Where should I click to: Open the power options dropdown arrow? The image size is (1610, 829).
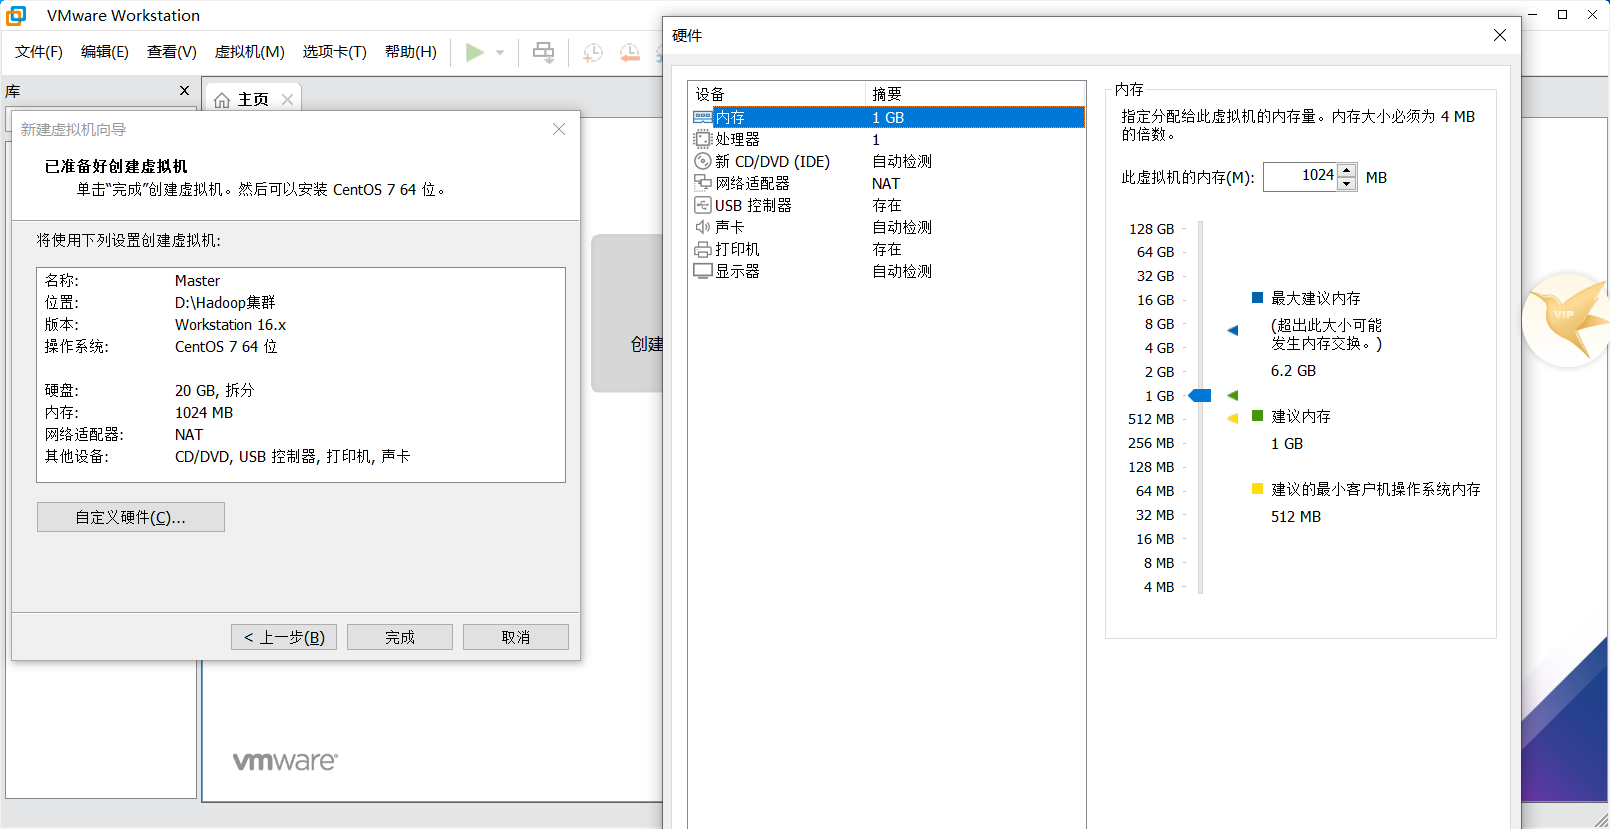click(x=500, y=52)
